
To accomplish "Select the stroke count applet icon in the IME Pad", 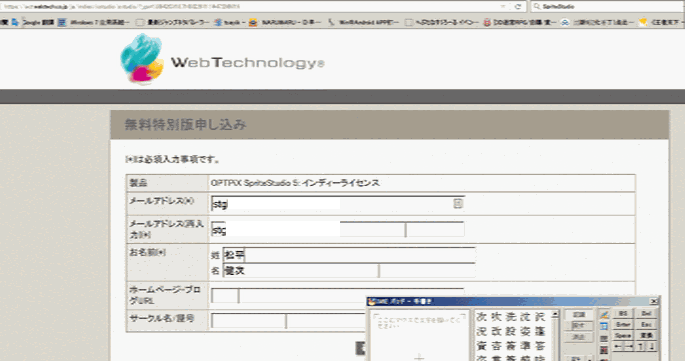I will point(604,350).
